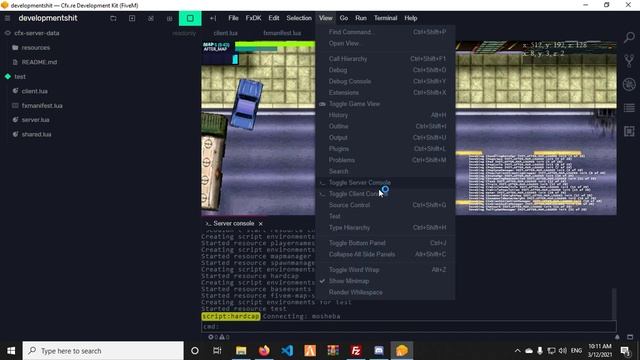Choose Call Hierarchy in View menu
Screen dimensions: 640x360
click(385, 59)
